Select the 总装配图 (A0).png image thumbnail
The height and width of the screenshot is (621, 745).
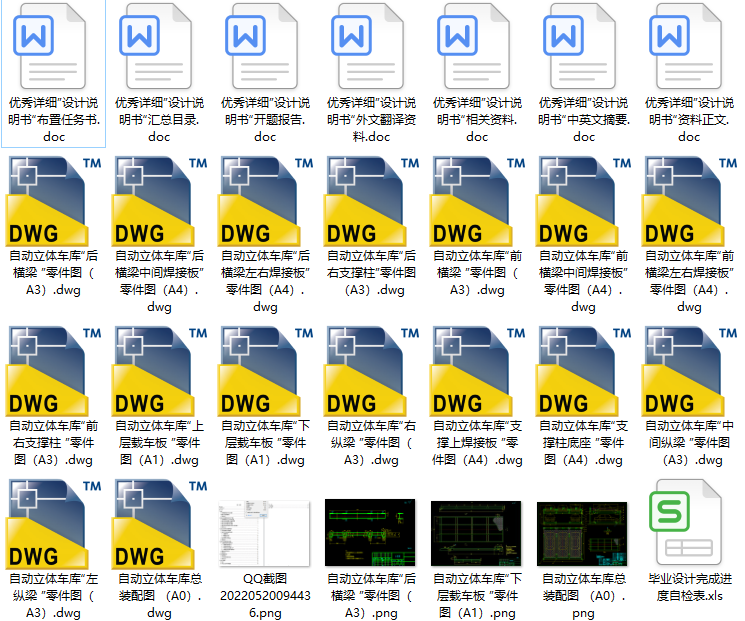(x=583, y=533)
